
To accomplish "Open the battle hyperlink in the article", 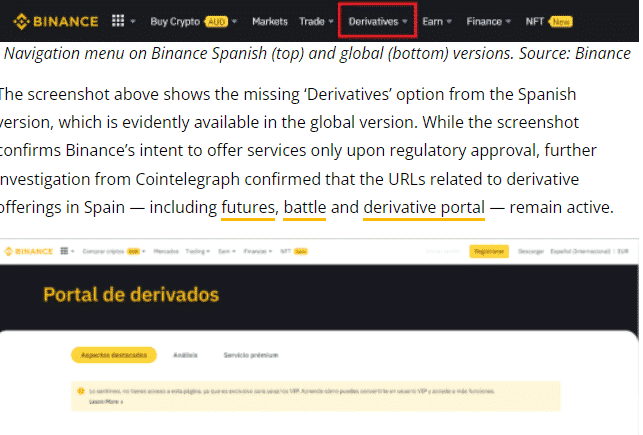I will click(305, 208).
